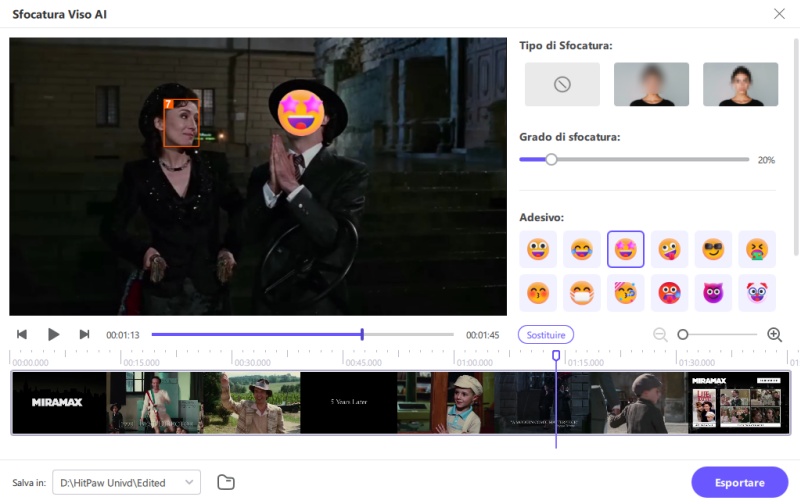This screenshot has height=504, width=800.
Task: Click the Esportare button
Action: click(x=739, y=482)
